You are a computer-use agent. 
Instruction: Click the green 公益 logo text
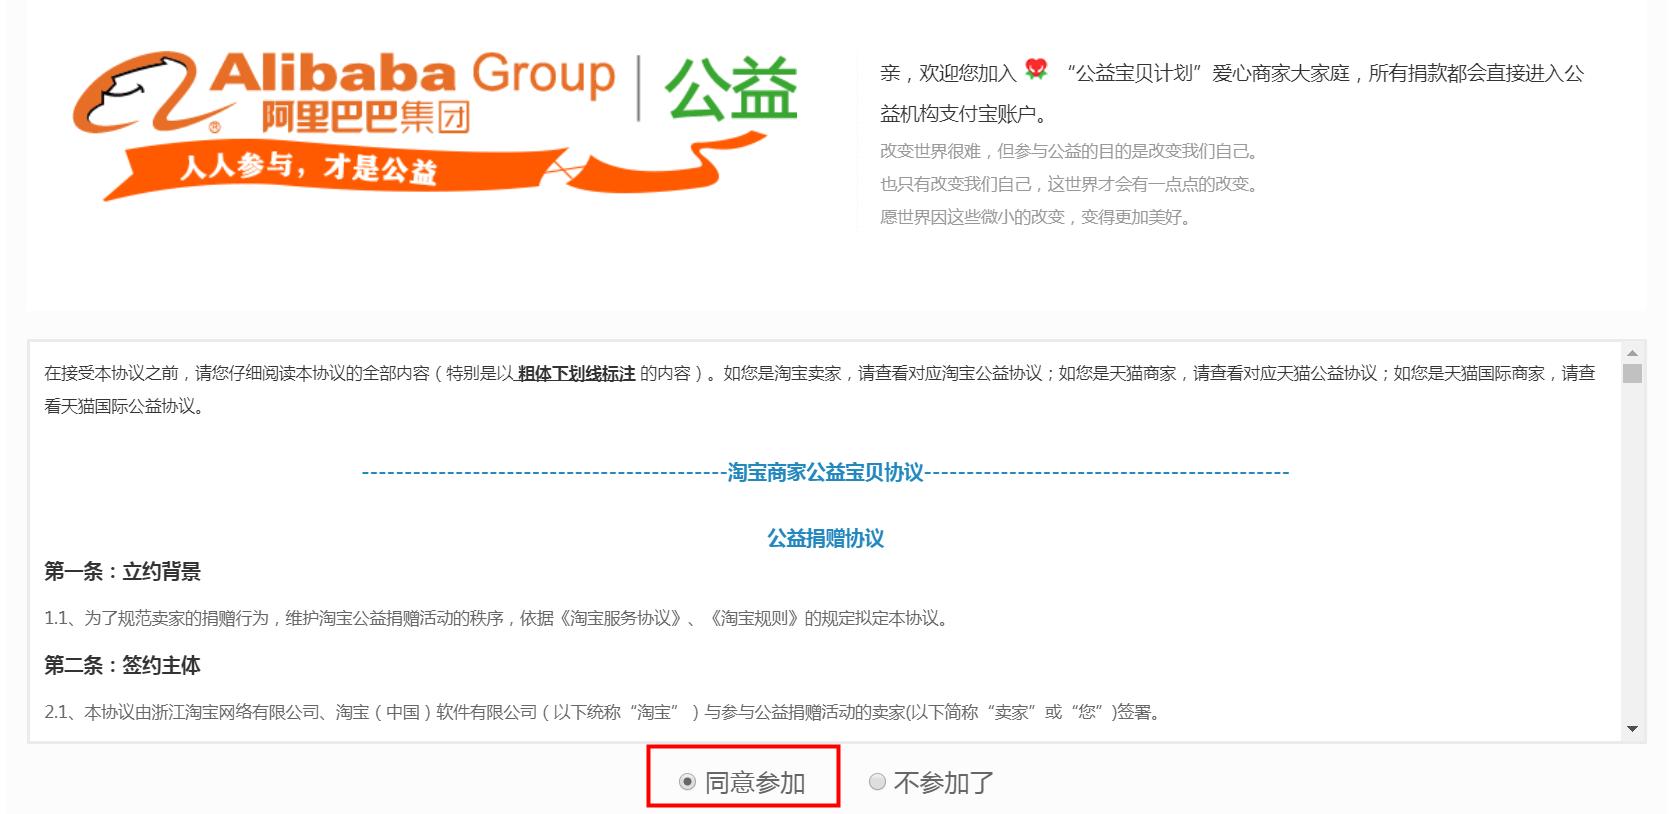coord(732,89)
